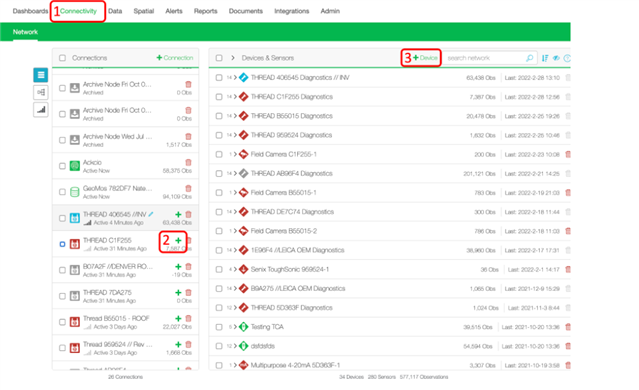
Task: Open the Dashboards menu
Action: [30, 11]
